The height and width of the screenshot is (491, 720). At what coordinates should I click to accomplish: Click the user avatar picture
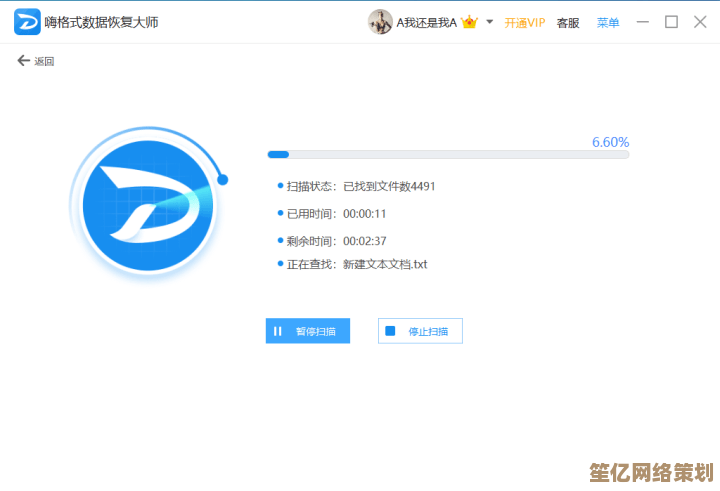click(x=380, y=22)
